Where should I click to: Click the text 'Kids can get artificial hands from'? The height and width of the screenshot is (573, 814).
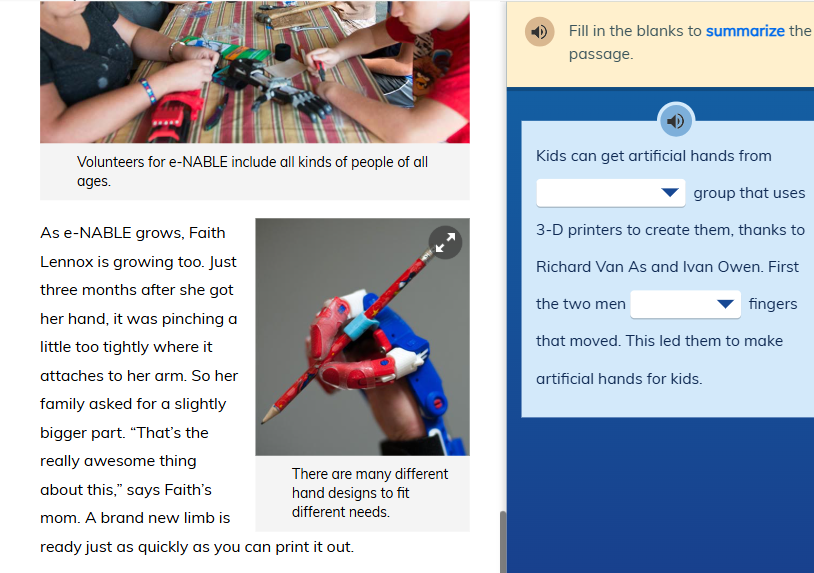point(654,156)
